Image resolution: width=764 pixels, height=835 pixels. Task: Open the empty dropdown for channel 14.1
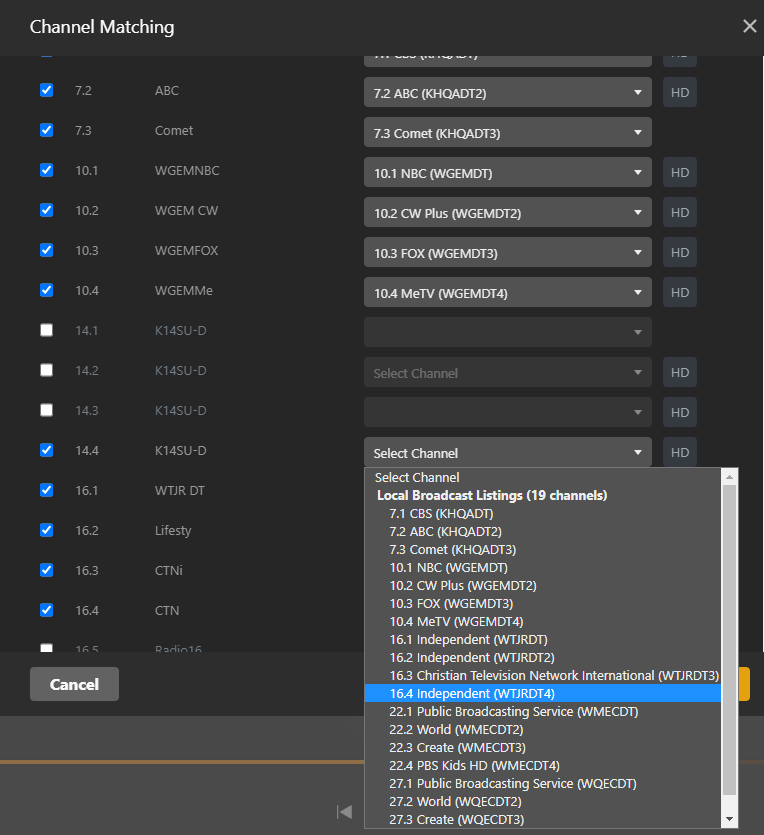pyautogui.click(x=508, y=332)
